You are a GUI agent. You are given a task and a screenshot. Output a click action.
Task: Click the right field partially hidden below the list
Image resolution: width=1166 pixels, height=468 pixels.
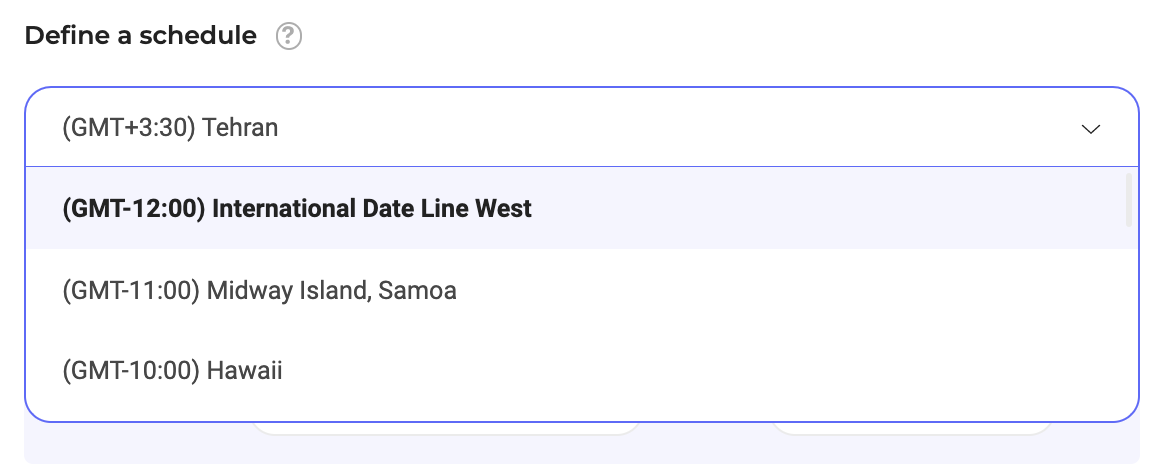tap(911, 429)
